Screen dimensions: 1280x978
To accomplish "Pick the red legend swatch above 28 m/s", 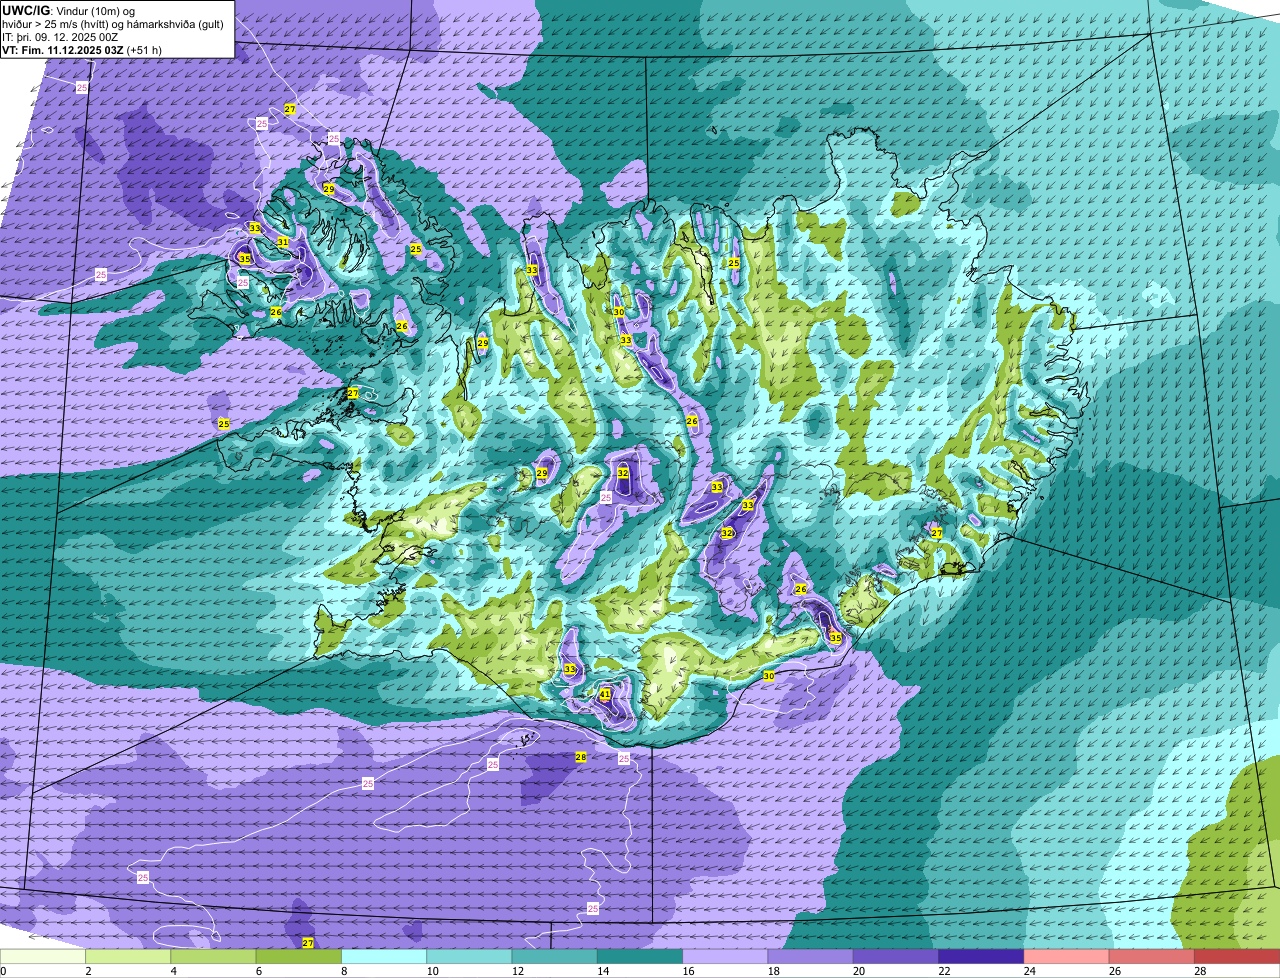I will pos(1237,956).
